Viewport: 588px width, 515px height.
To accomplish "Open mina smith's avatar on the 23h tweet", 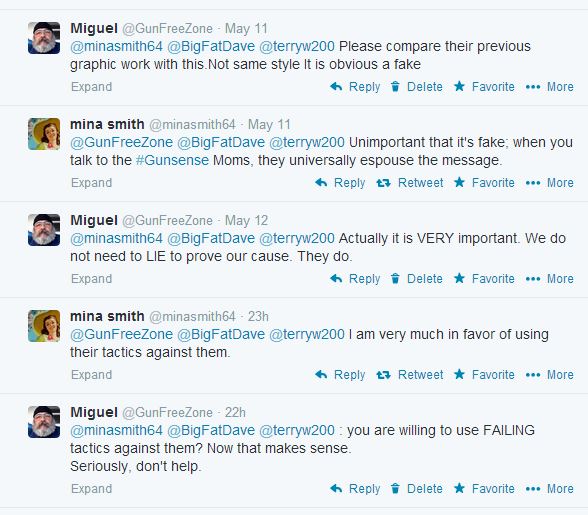I will coord(44,326).
